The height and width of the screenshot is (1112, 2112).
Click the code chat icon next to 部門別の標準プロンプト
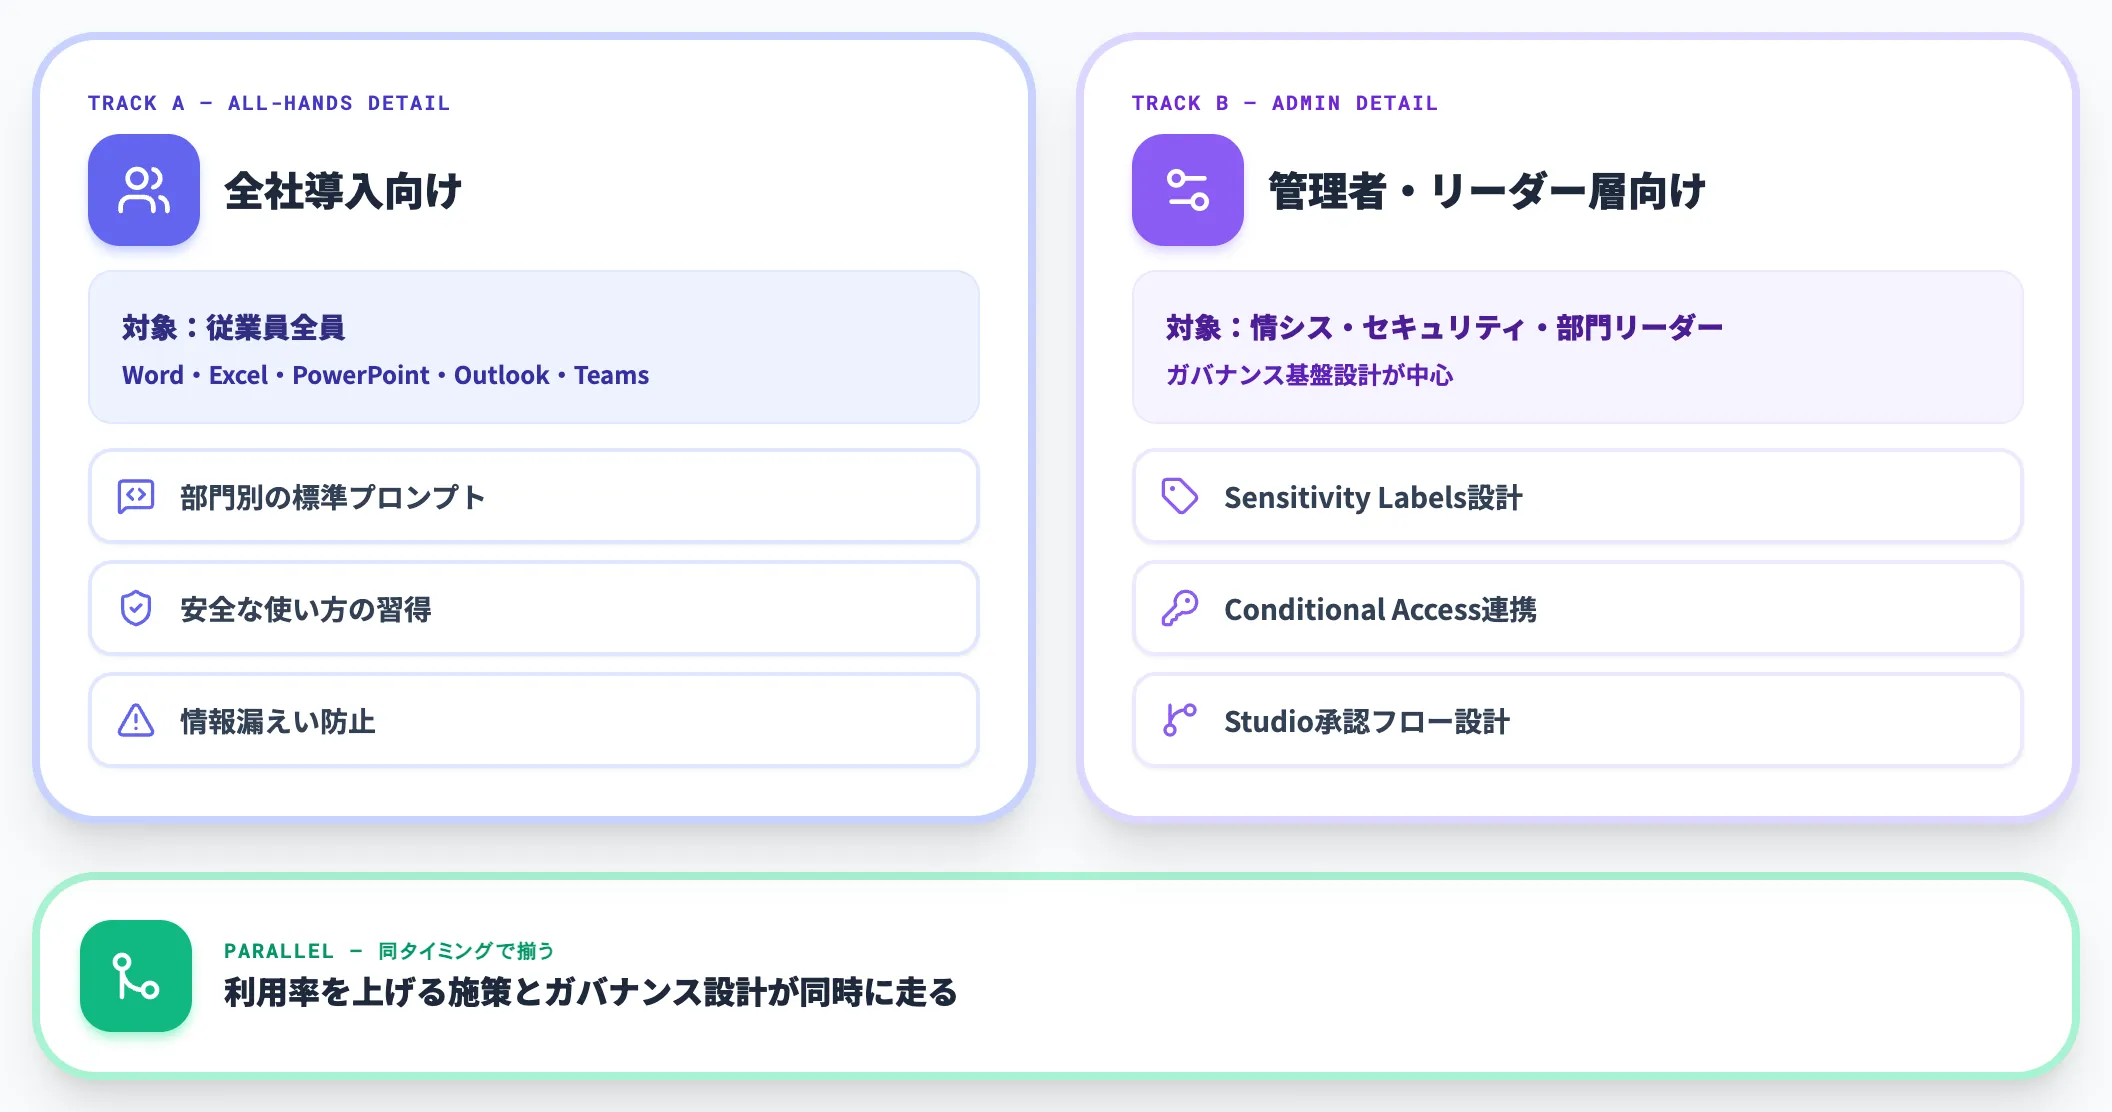pyautogui.click(x=136, y=496)
